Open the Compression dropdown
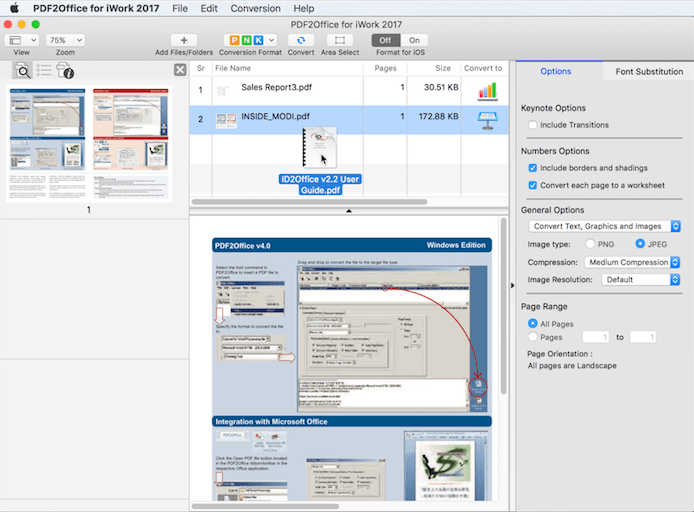 pos(632,262)
